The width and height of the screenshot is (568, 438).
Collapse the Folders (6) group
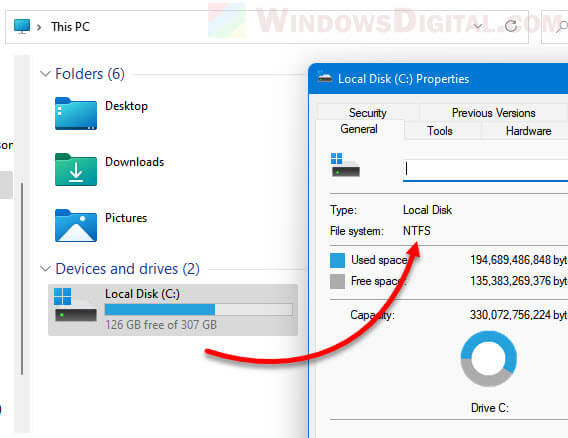(45, 74)
